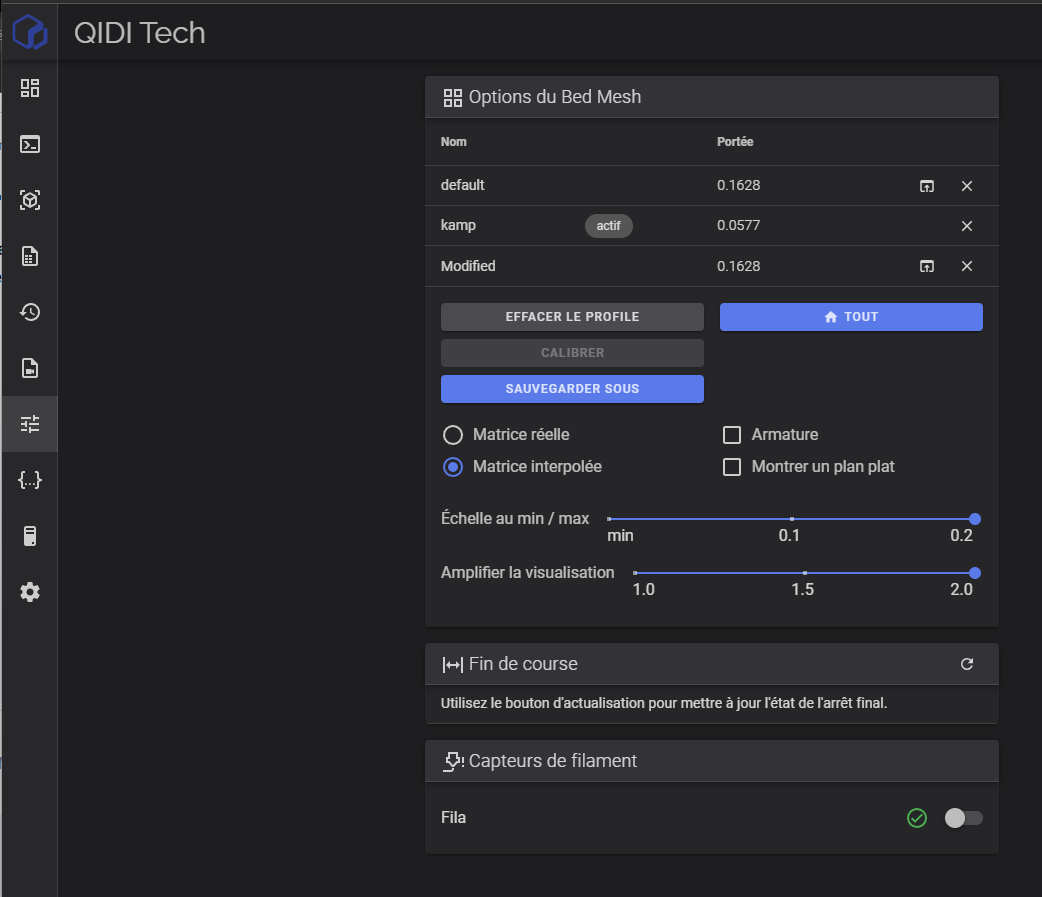Open the History page icon
This screenshot has width=1042, height=897.
pos(30,312)
